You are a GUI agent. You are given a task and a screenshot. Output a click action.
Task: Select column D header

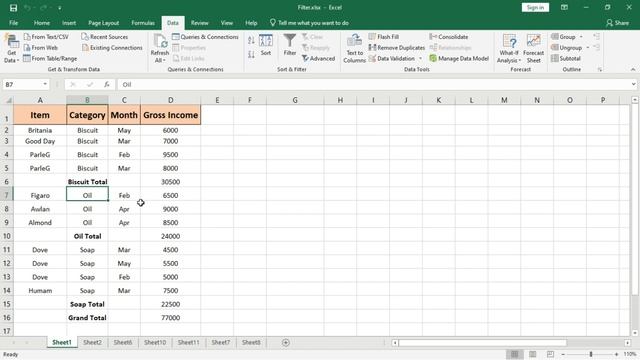171,100
